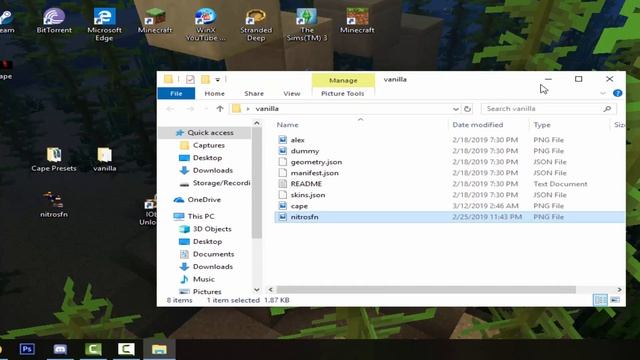Navigate forward in Explorer
Image resolution: width=640 pixels, height=360 pixels.
190,109
